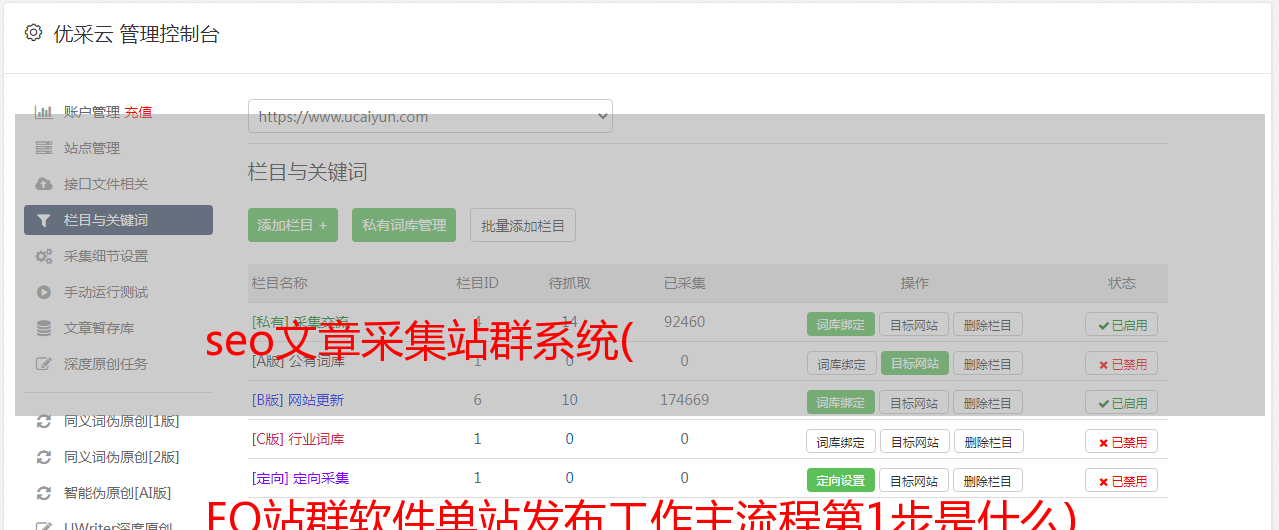Click 删除栏目 in the 行业词库 row
The width and height of the screenshot is (1279, 530).
(x=988, y=441)
